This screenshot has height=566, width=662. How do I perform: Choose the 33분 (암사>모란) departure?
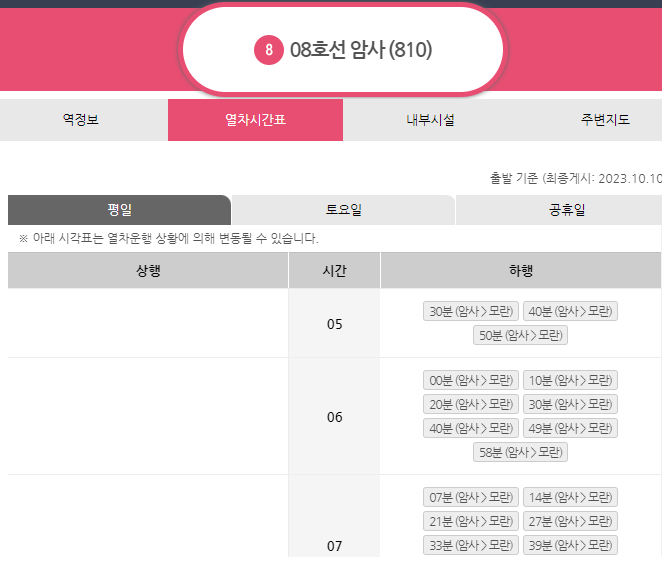471,545
